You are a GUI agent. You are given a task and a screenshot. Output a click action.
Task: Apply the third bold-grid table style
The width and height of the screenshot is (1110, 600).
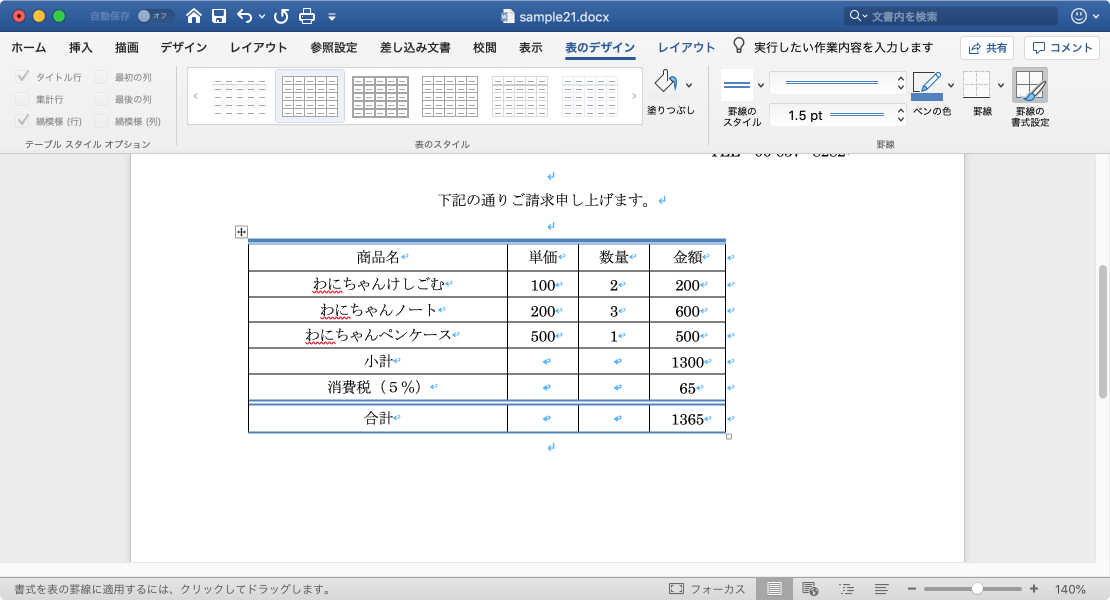[x=380, y=96]
